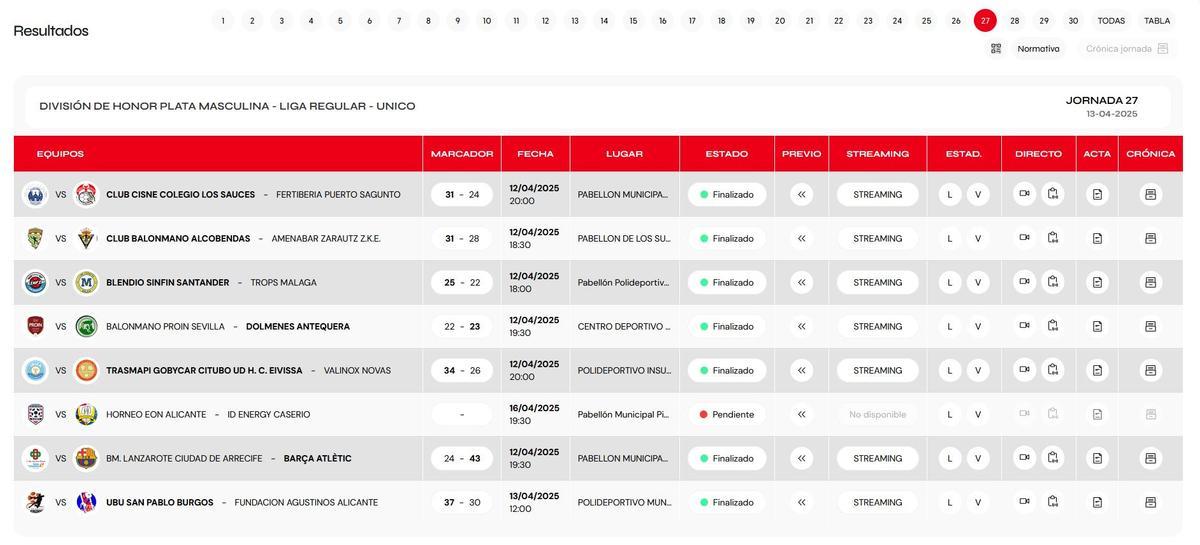Open STREAMING for Balonmano Proin Sevilla match

pyautogui.click(x=877, y=326)
